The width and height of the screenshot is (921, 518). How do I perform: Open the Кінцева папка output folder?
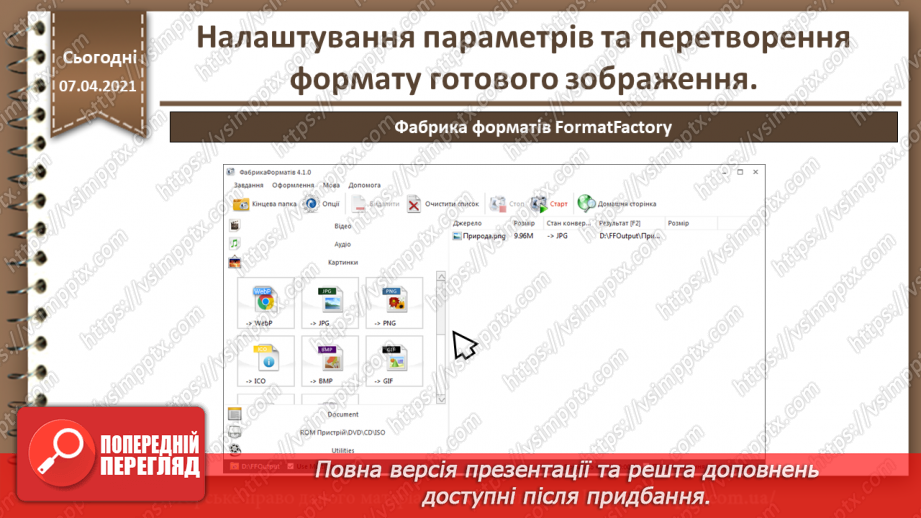tap(241, 204)
